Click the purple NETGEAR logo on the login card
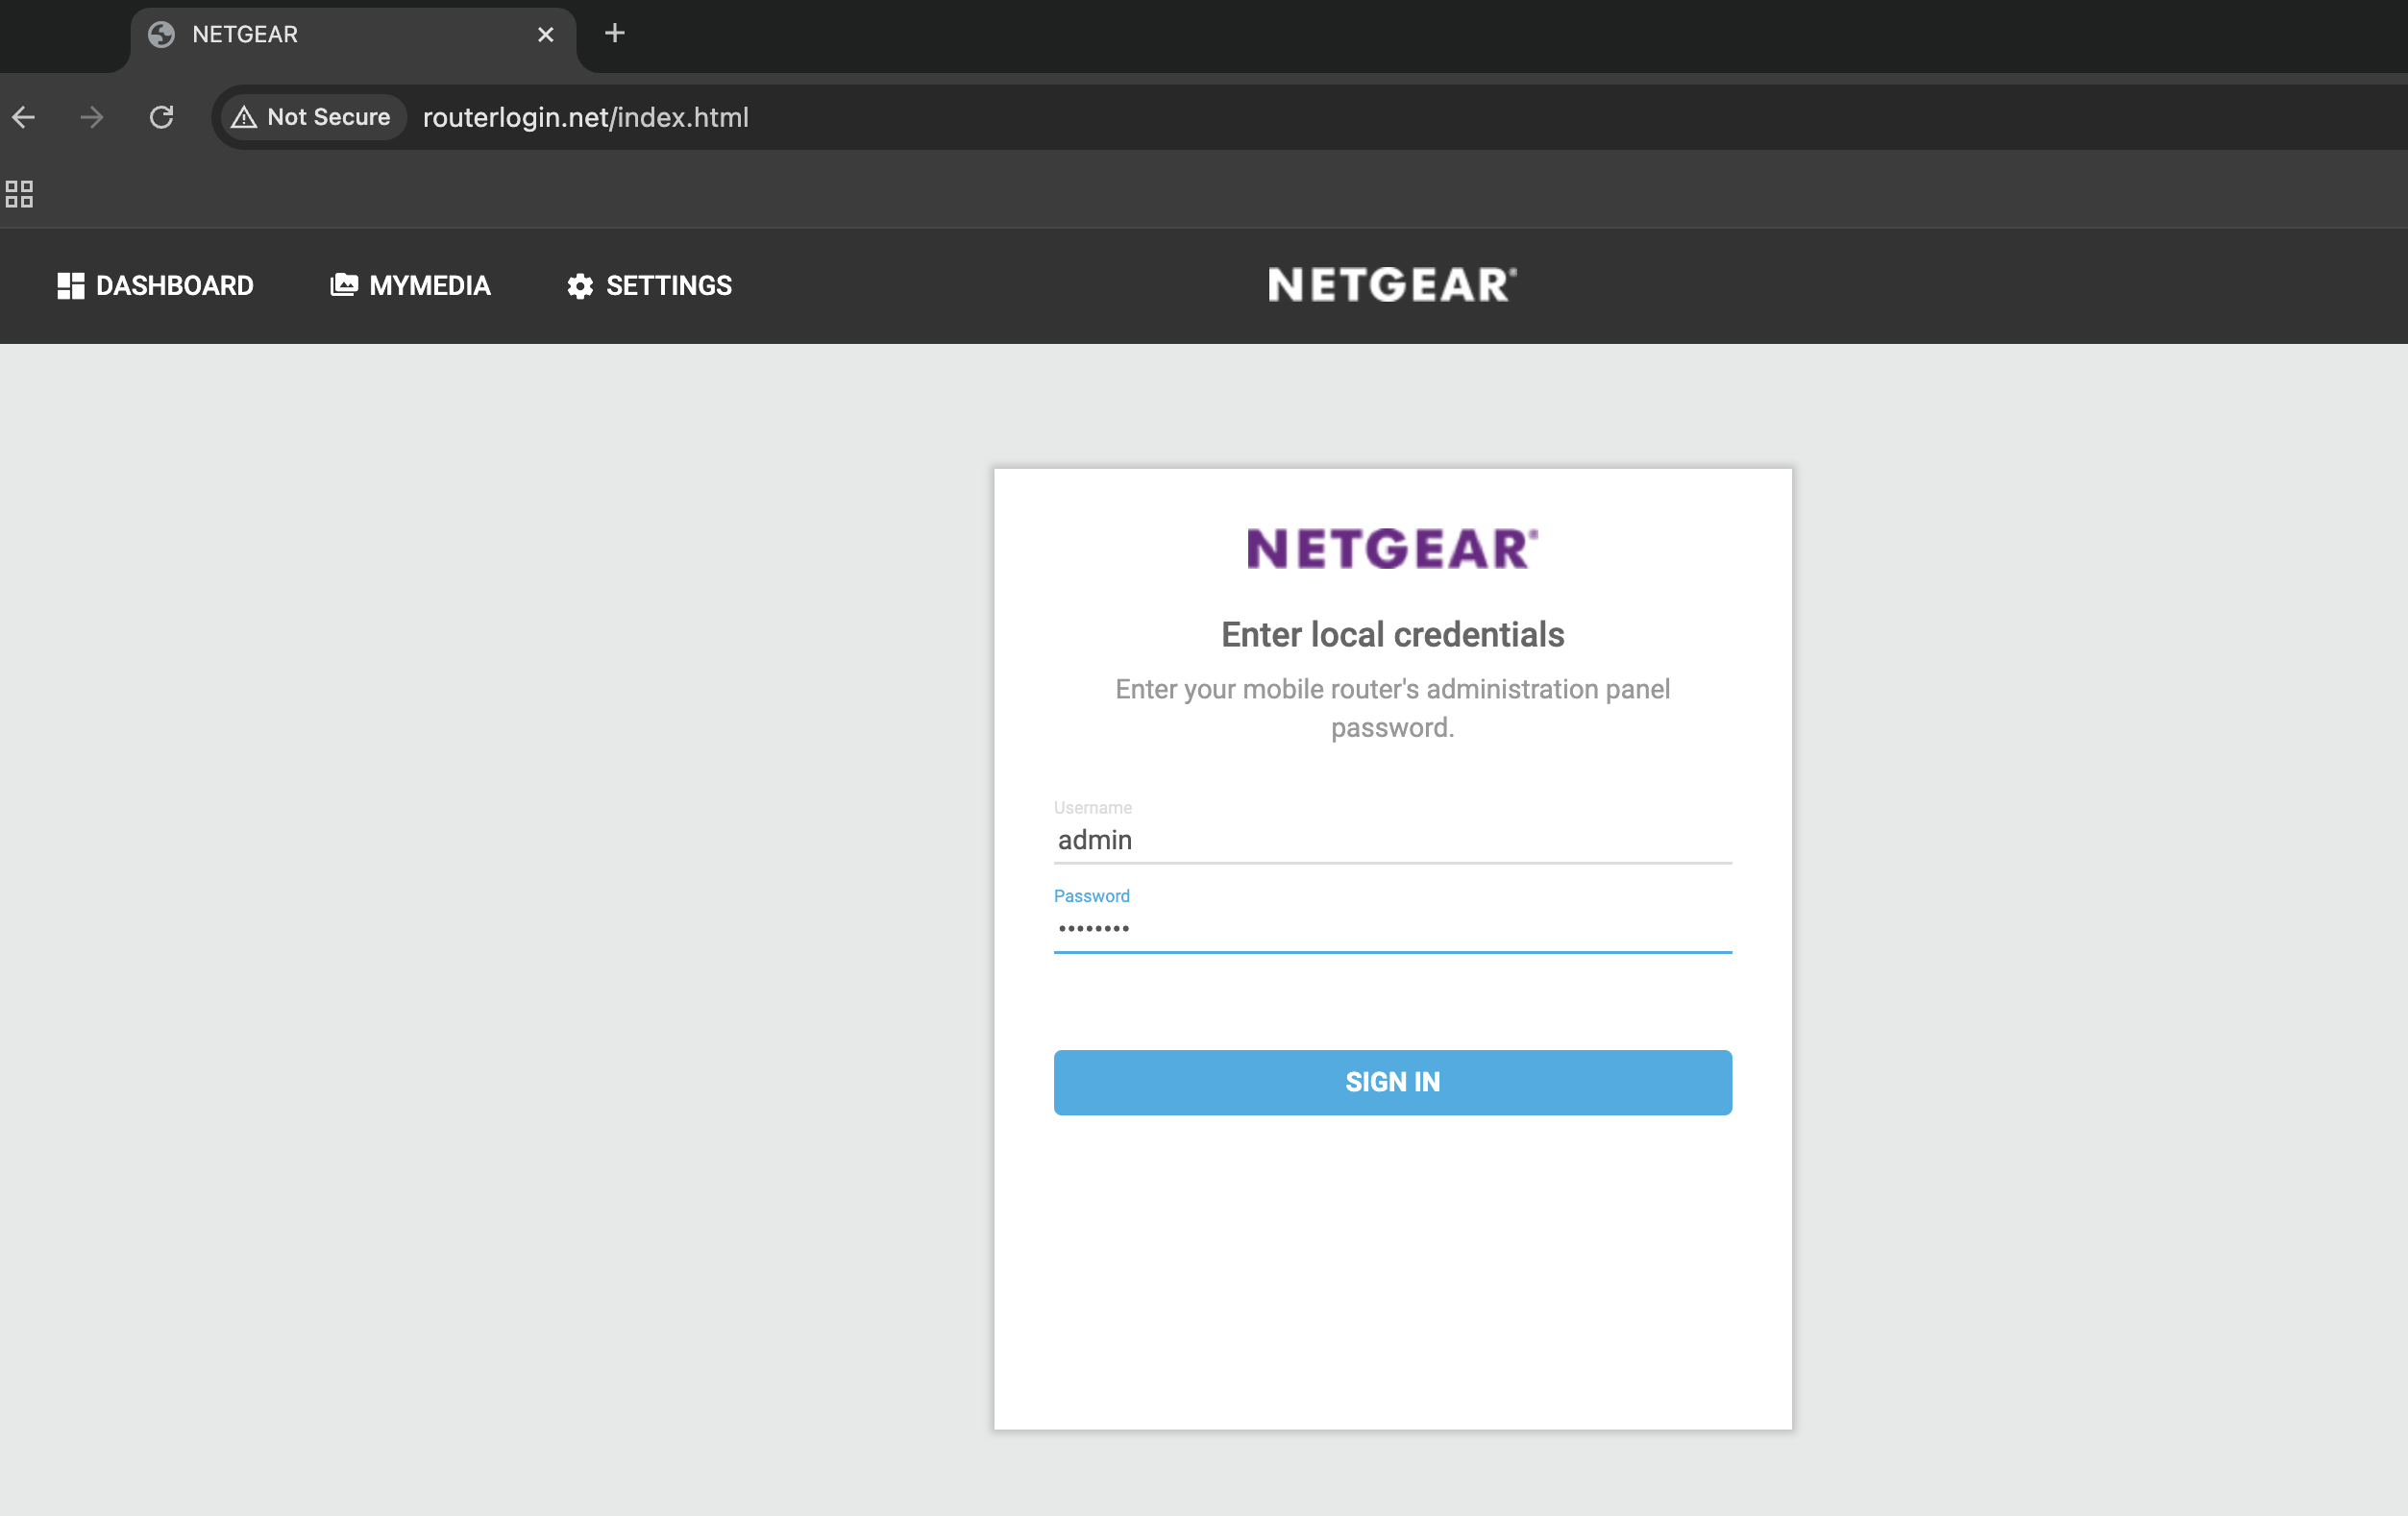Image resolution: width=2408 pixels, height=1516 pixels. [x=1391, y=549]
